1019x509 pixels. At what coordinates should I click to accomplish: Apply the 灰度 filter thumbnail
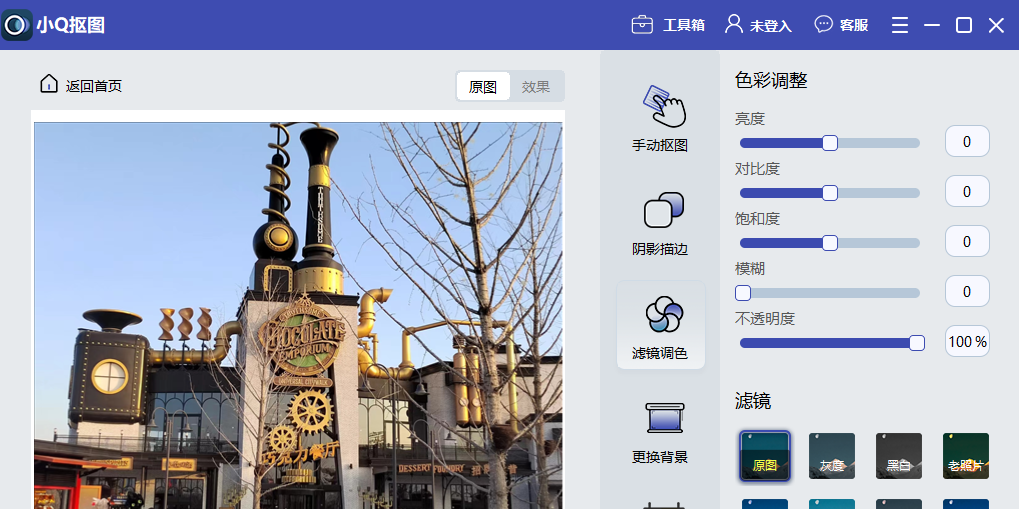pyautogui.click(x=832, y=456)
